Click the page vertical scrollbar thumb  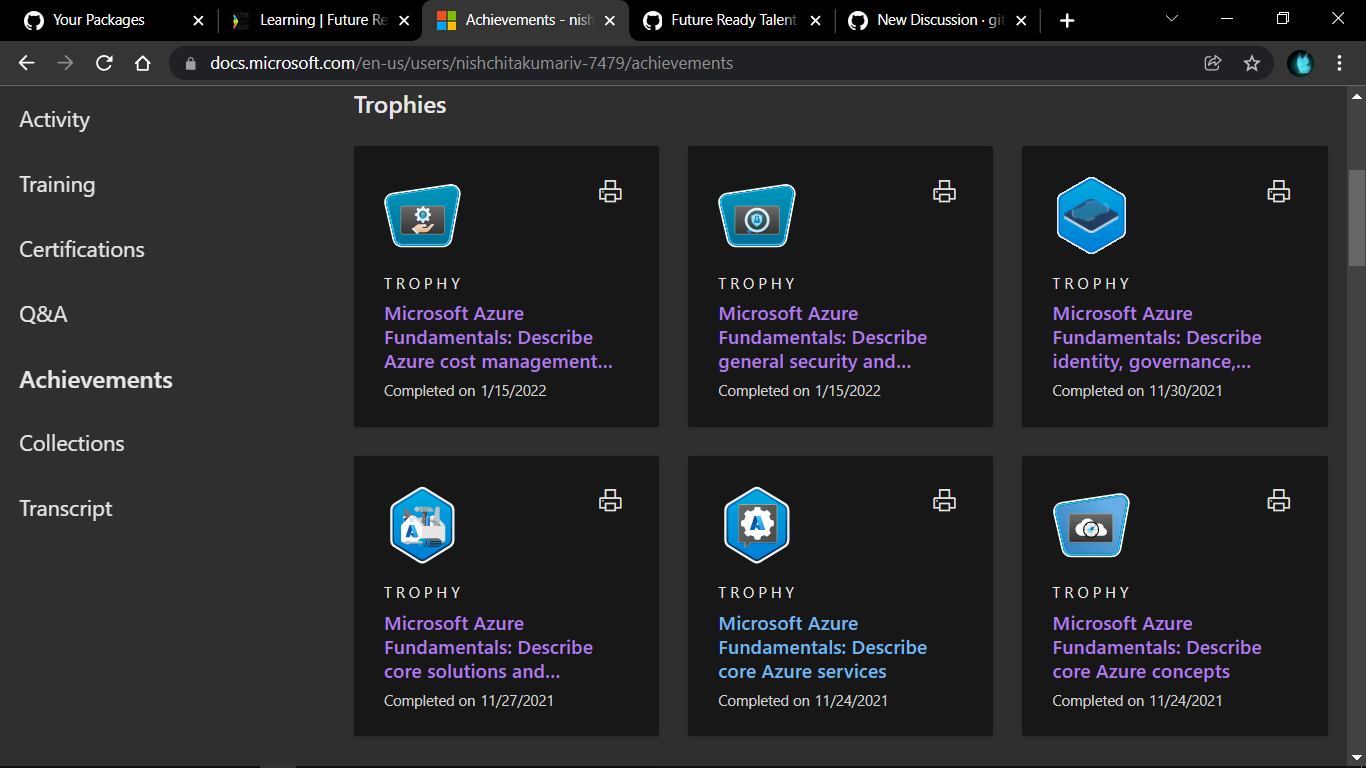coord(1356,218)
